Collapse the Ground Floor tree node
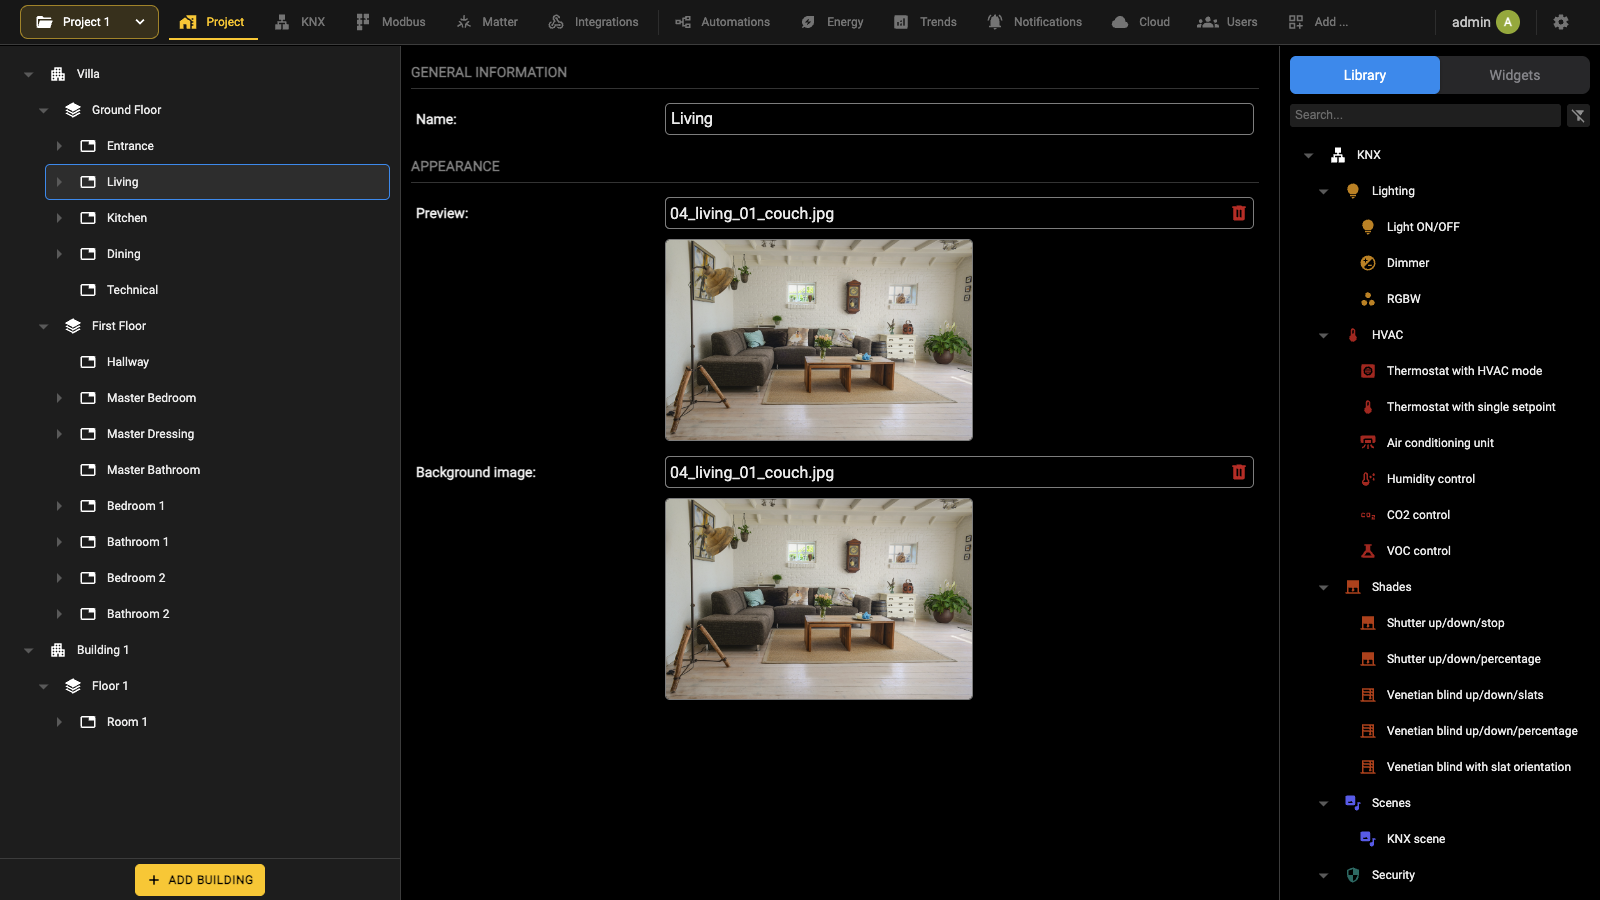The height and width of the screenshot is (900, 1600). pos(43,110)
